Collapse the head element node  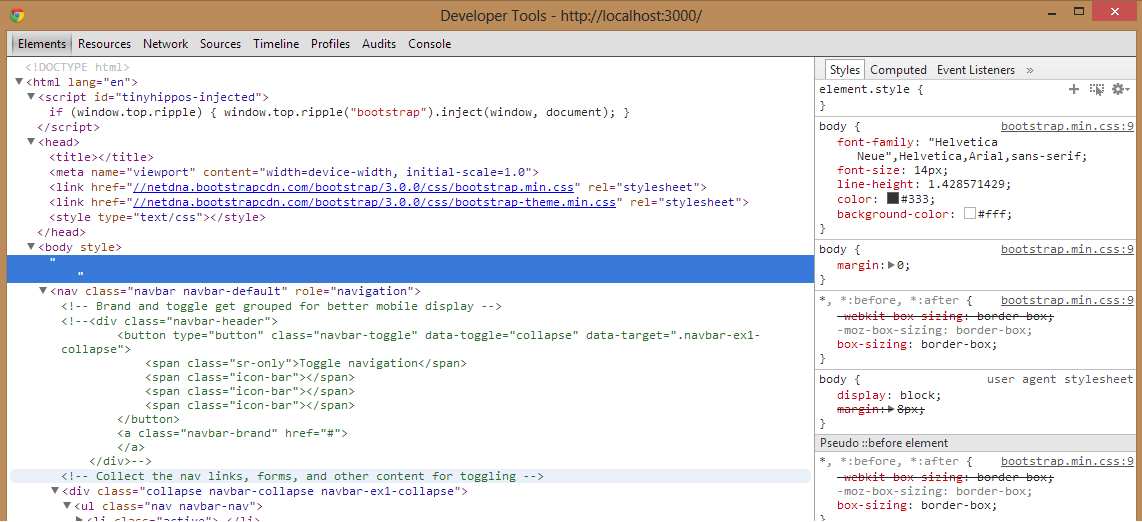click(x=31, y=142)
